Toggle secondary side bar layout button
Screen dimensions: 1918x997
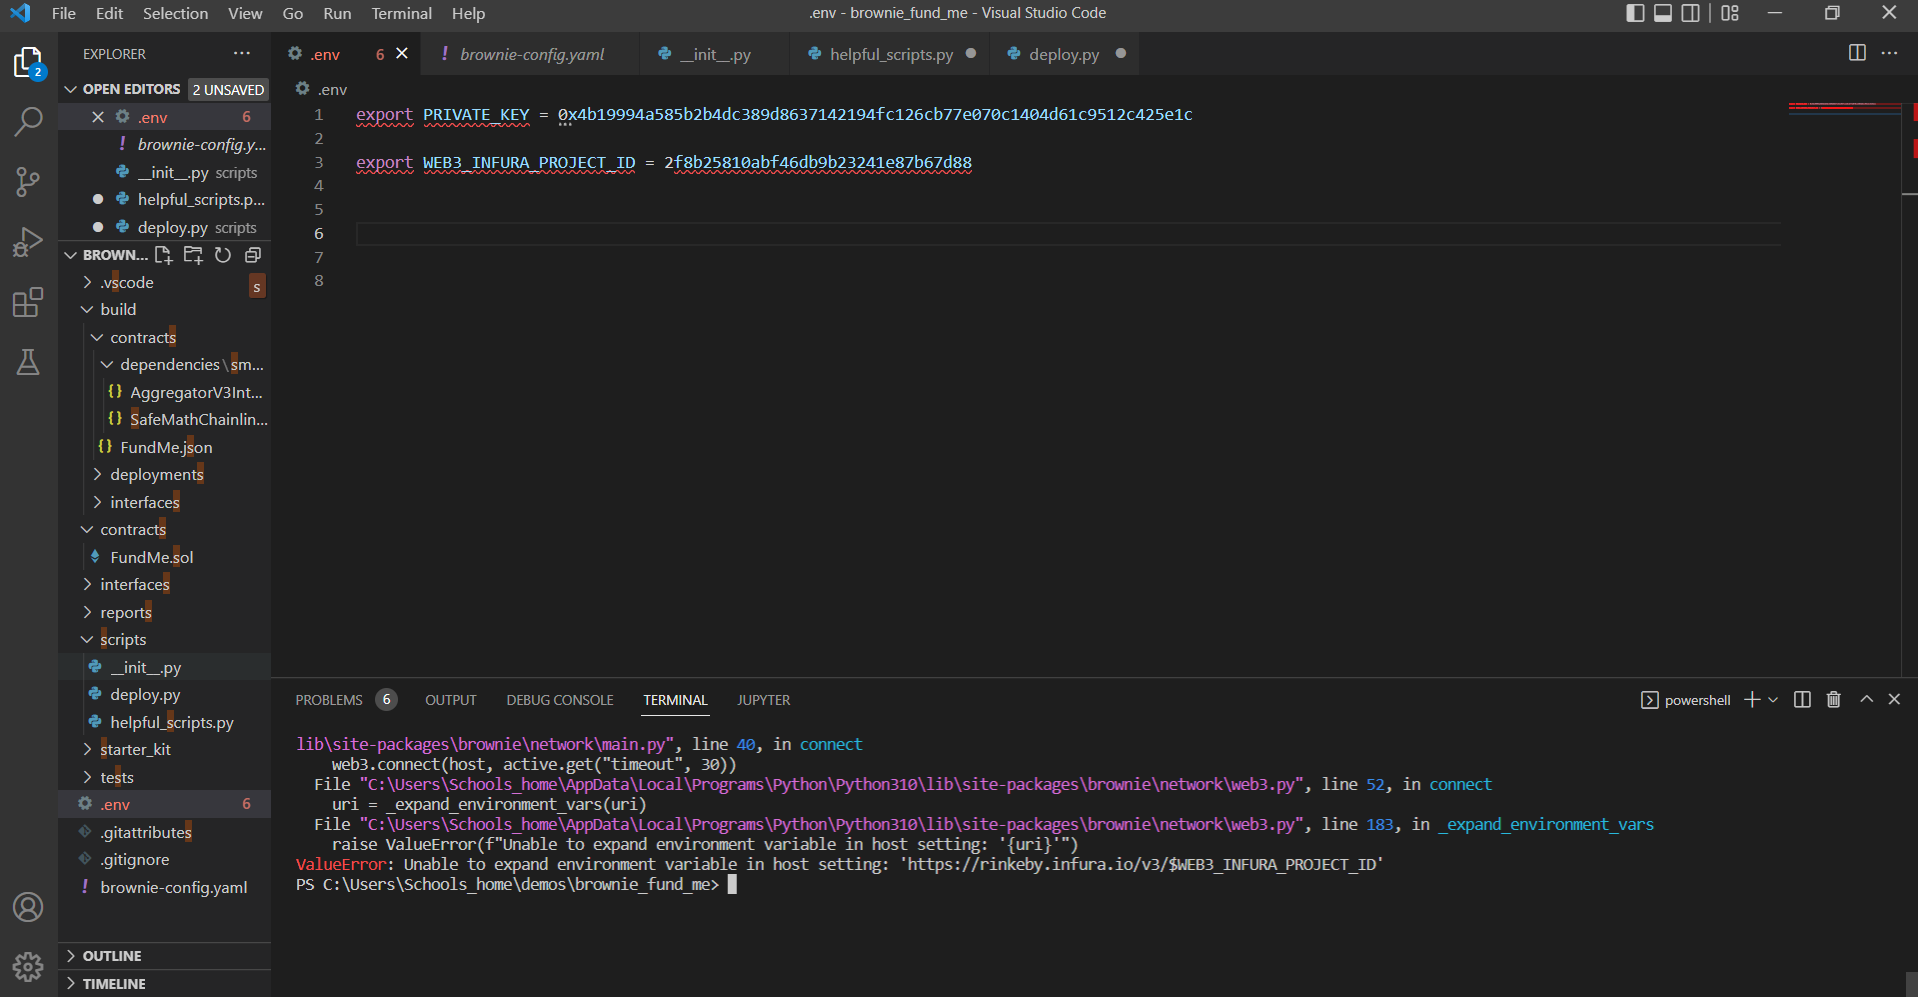[1690, 13]
